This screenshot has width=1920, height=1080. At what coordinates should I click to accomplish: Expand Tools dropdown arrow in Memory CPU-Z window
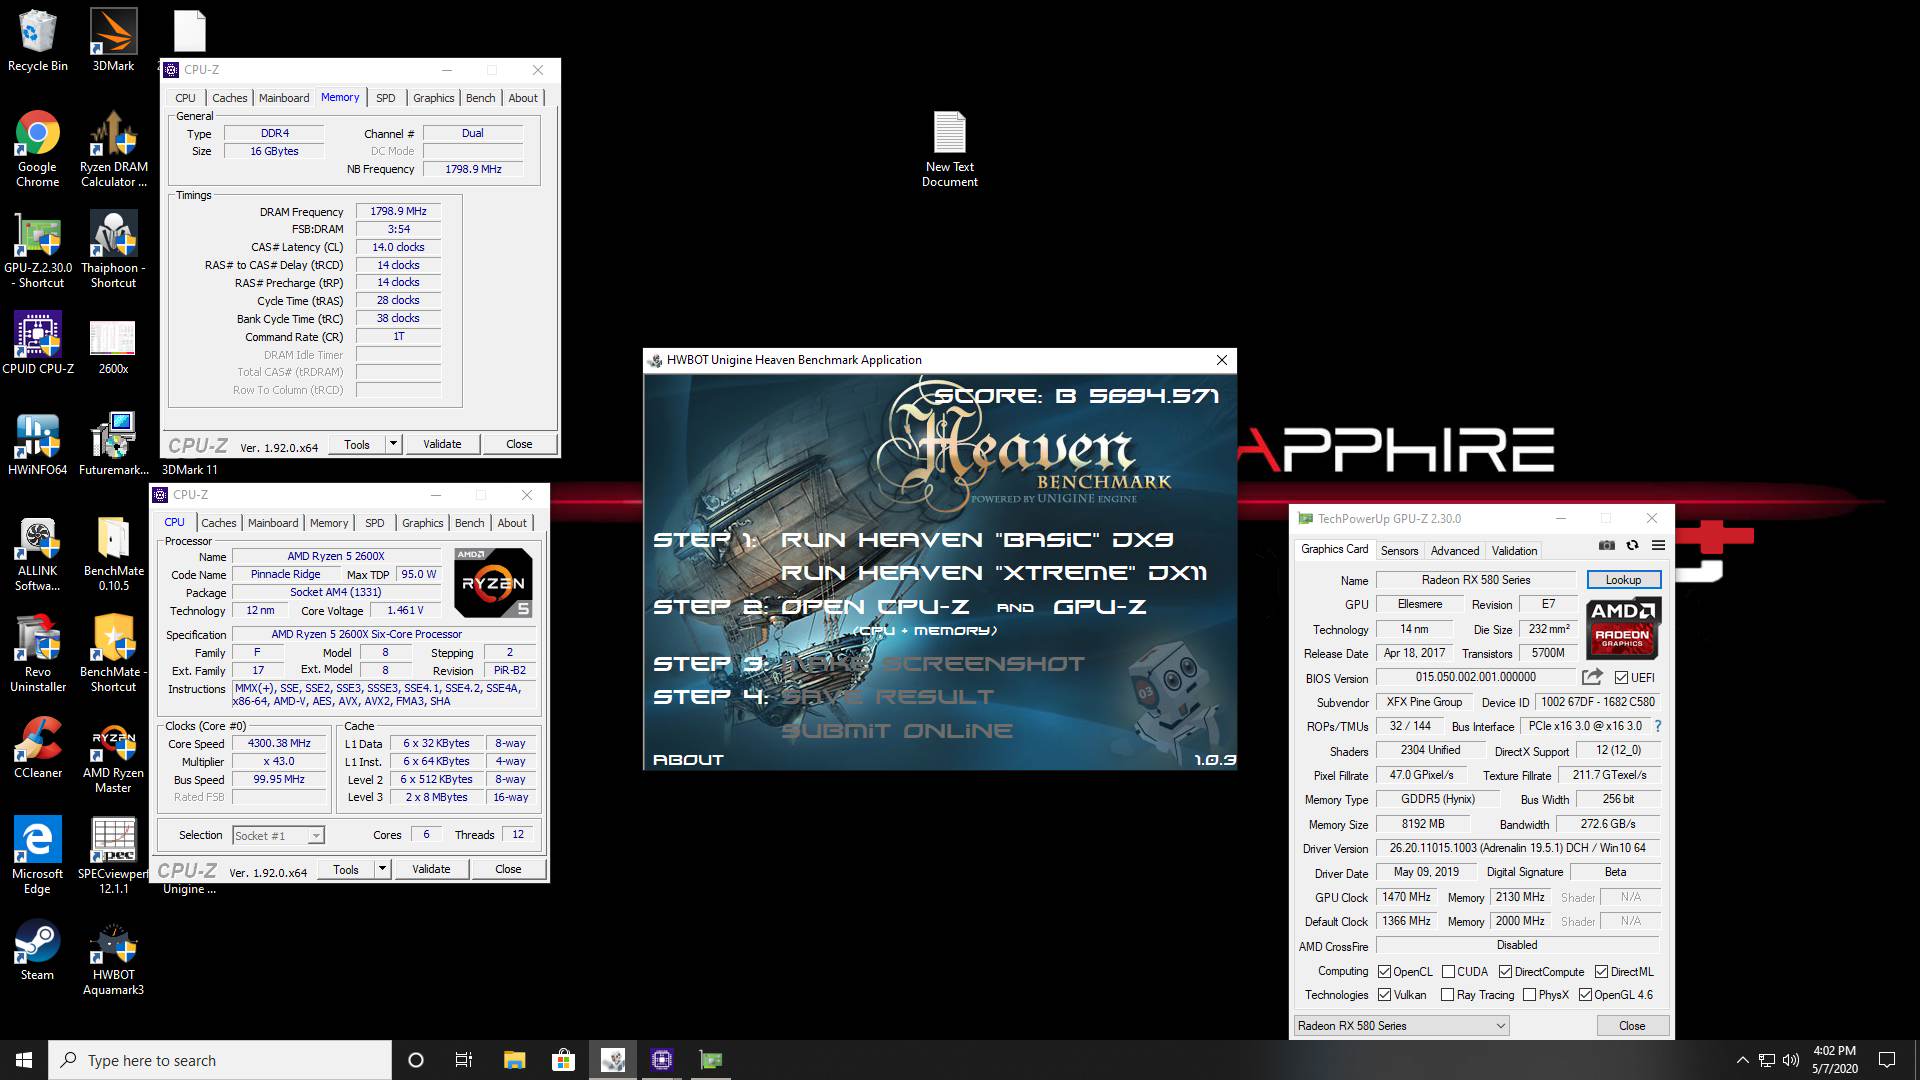pos(393,444)
